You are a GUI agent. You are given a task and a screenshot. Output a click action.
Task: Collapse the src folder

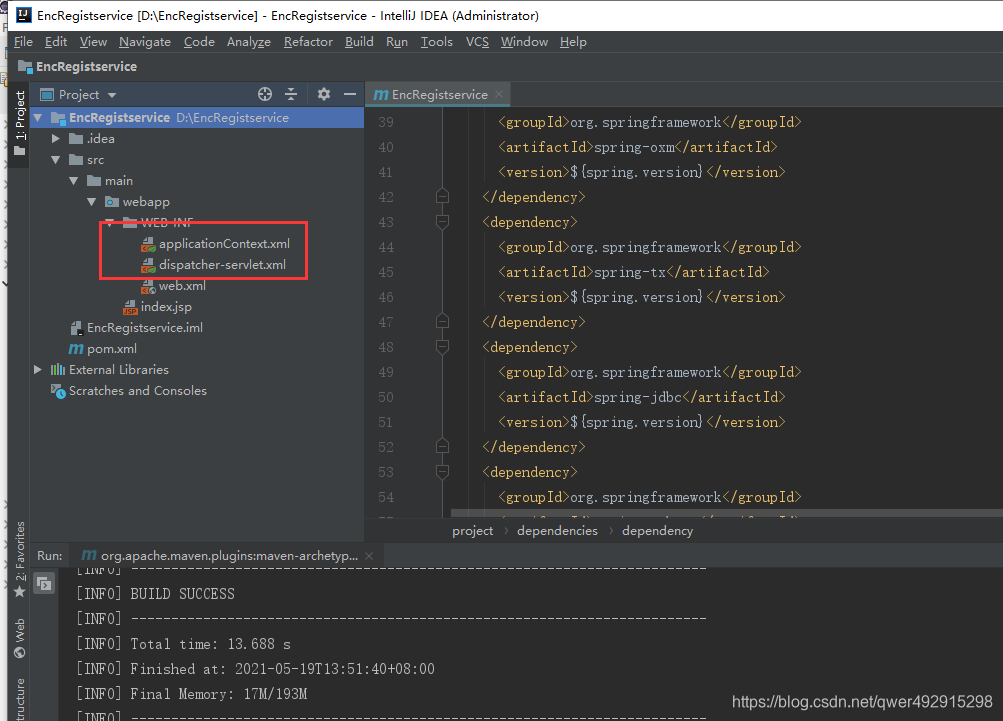[56, 160]
